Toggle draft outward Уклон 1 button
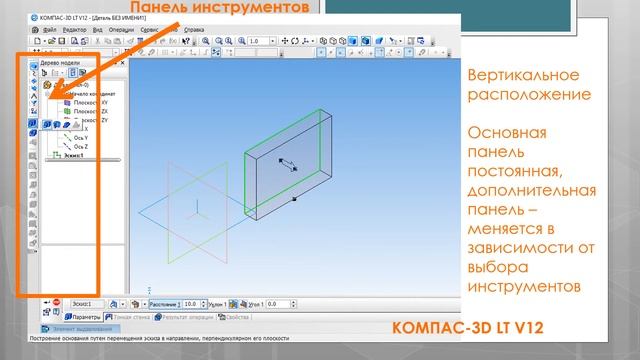This screenshot has width=640, height=360. point(233,304)
